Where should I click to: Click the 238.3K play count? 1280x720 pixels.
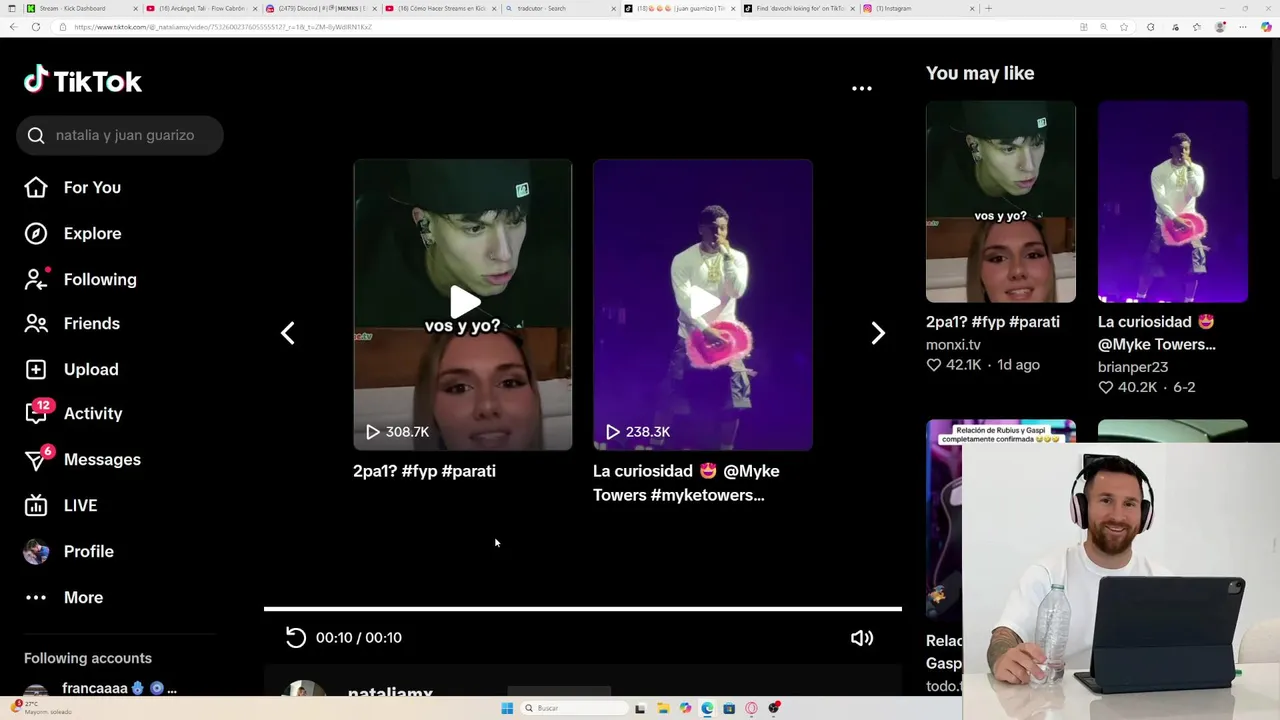coord(637,432)
